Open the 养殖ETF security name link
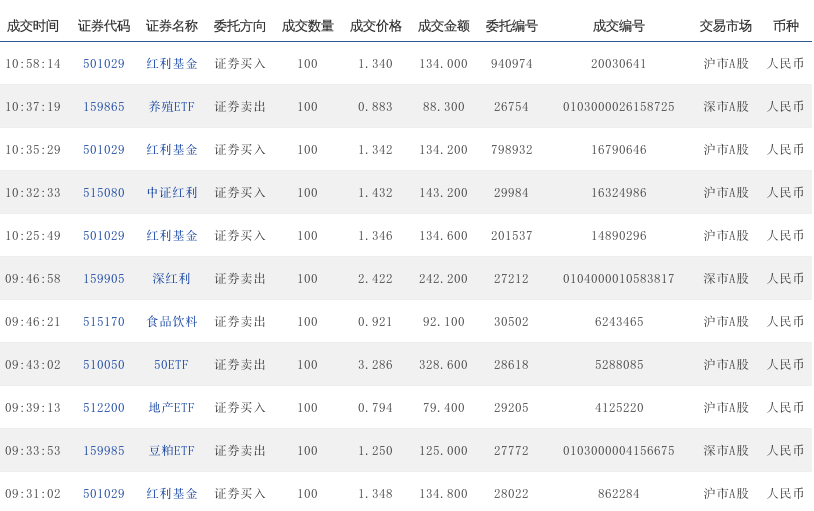The width and height of the screenshot is (814, 511). click(172, 107)
